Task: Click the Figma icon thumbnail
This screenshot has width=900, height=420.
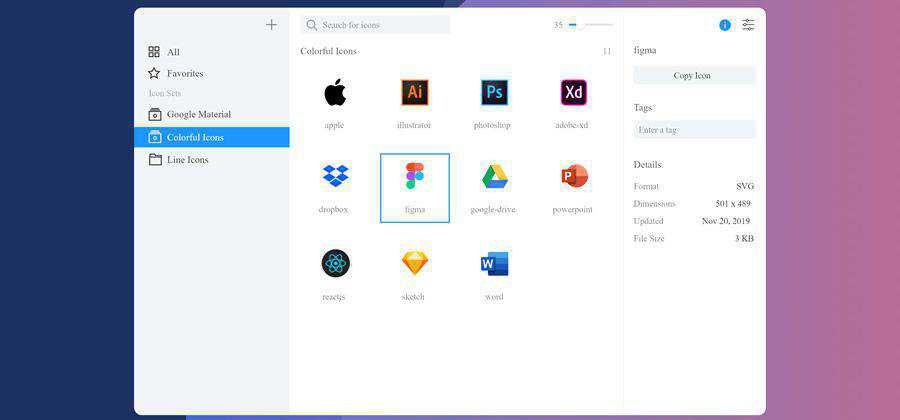Action: [414, 177]
